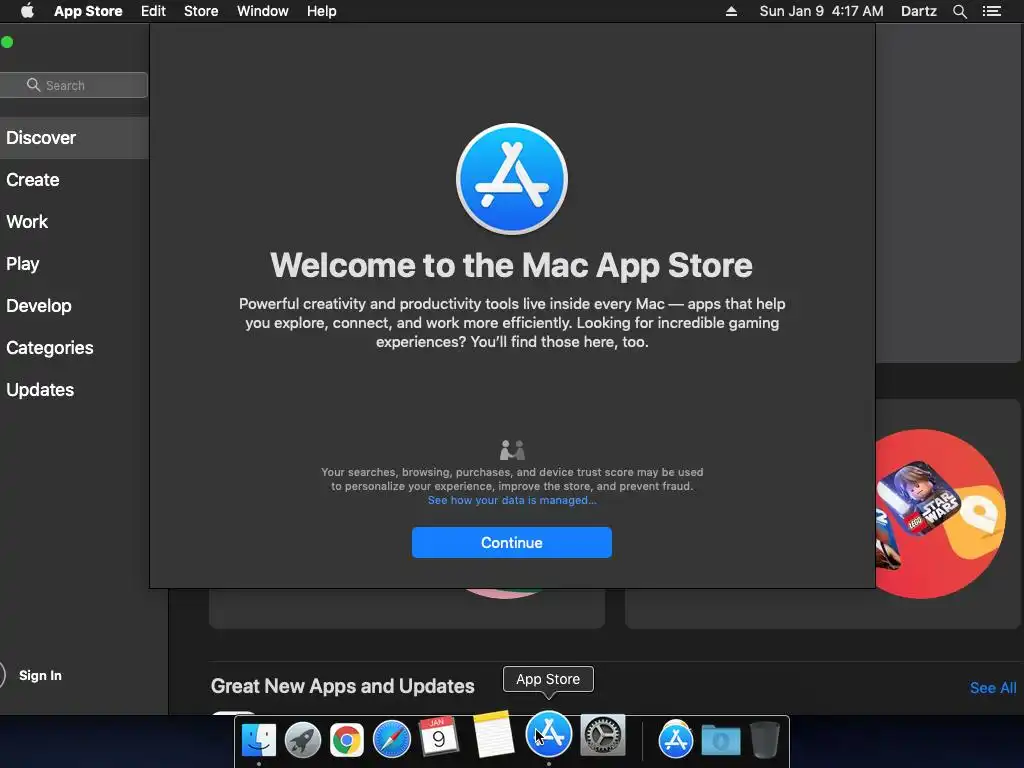Open Spotlight search in menu bar
Viewport: 1024px width, 768px height.
(x=959, y=11)
